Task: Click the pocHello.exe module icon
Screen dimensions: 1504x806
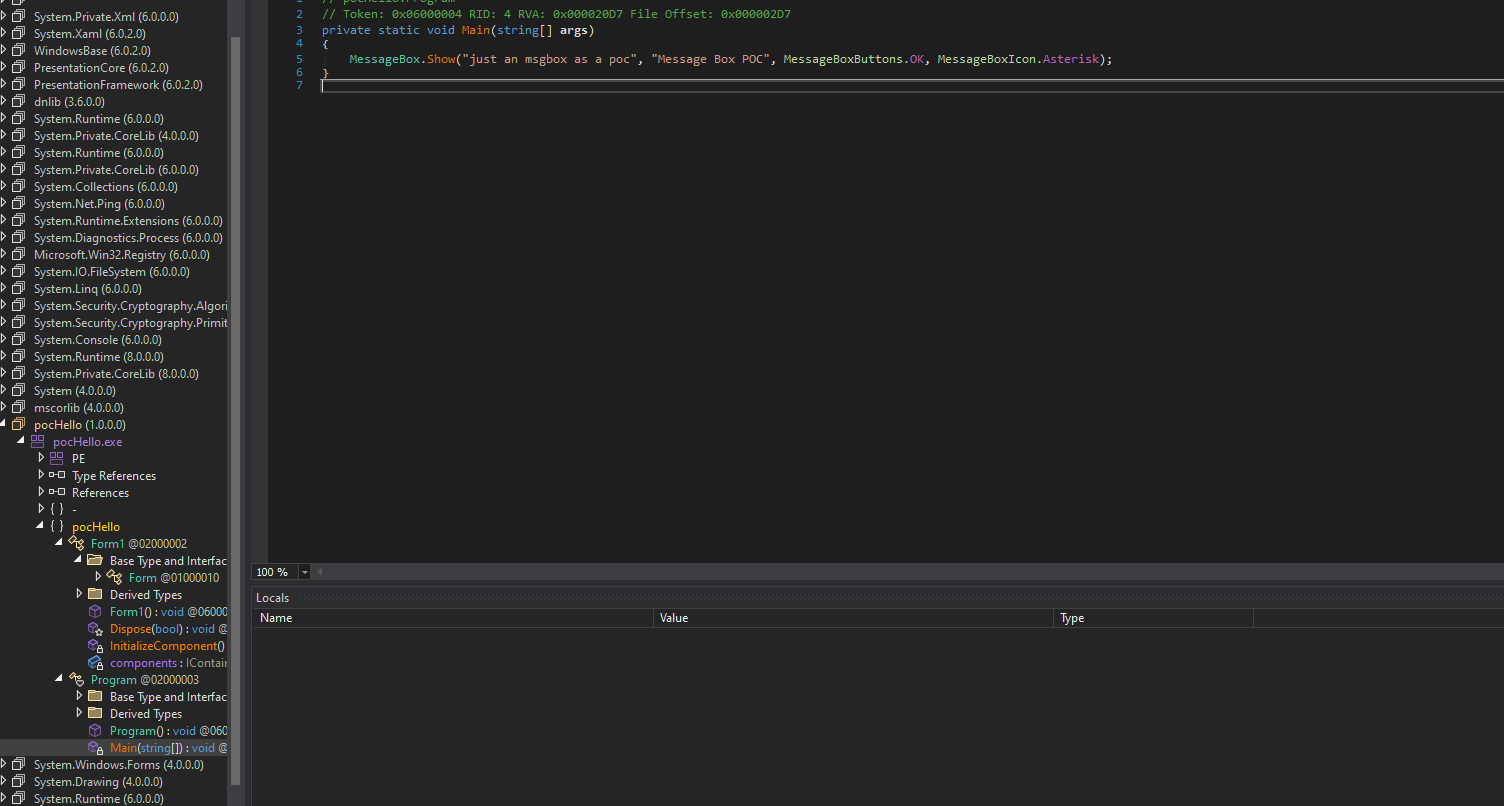Action: (38, 442)
